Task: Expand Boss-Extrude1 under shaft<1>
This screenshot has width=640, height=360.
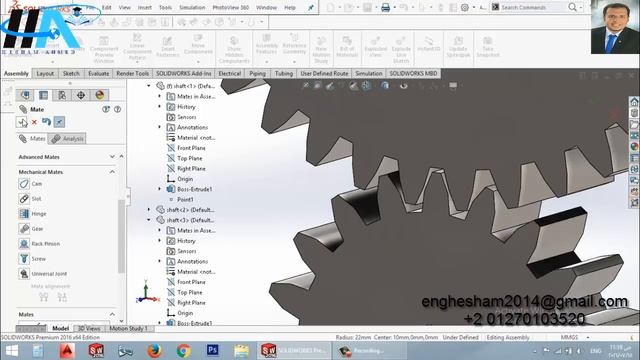Action: 160,189
